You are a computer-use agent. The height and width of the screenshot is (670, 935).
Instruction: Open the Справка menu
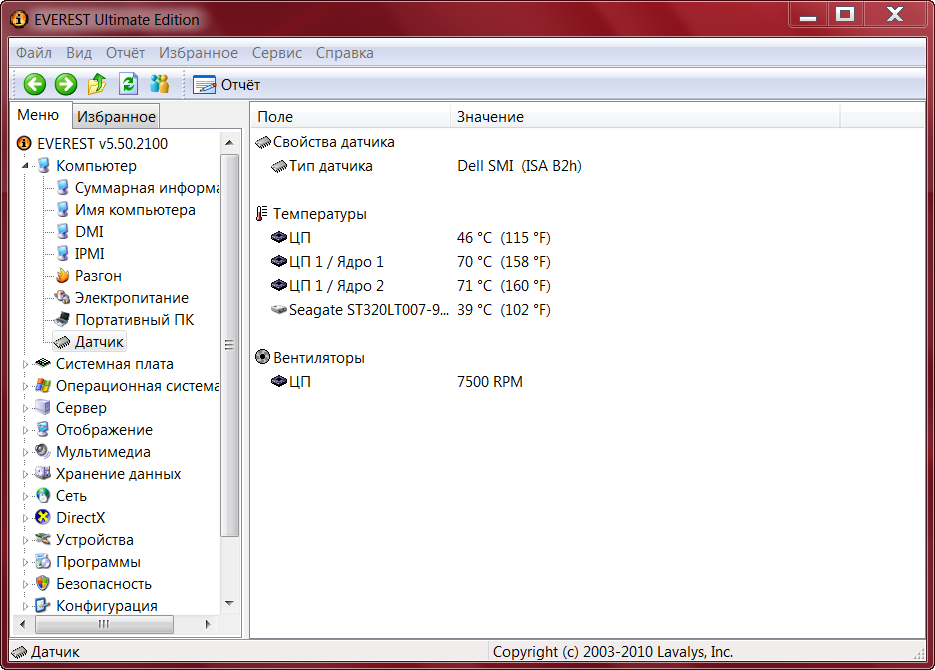(x=345, y=53)
